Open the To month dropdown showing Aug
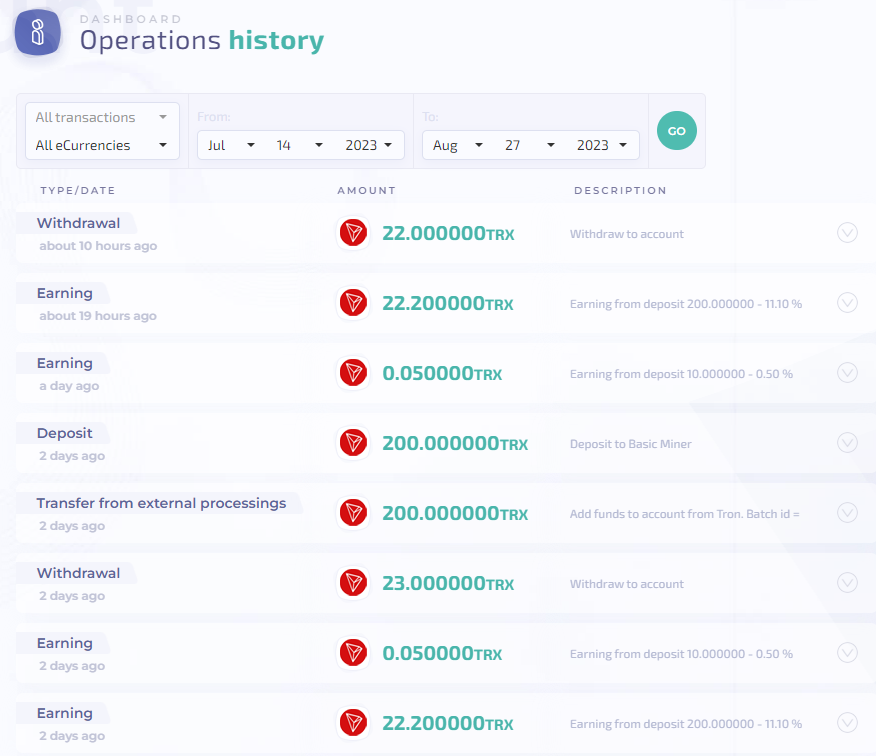The height and width of the screenshot is (756, 876). 457,145
